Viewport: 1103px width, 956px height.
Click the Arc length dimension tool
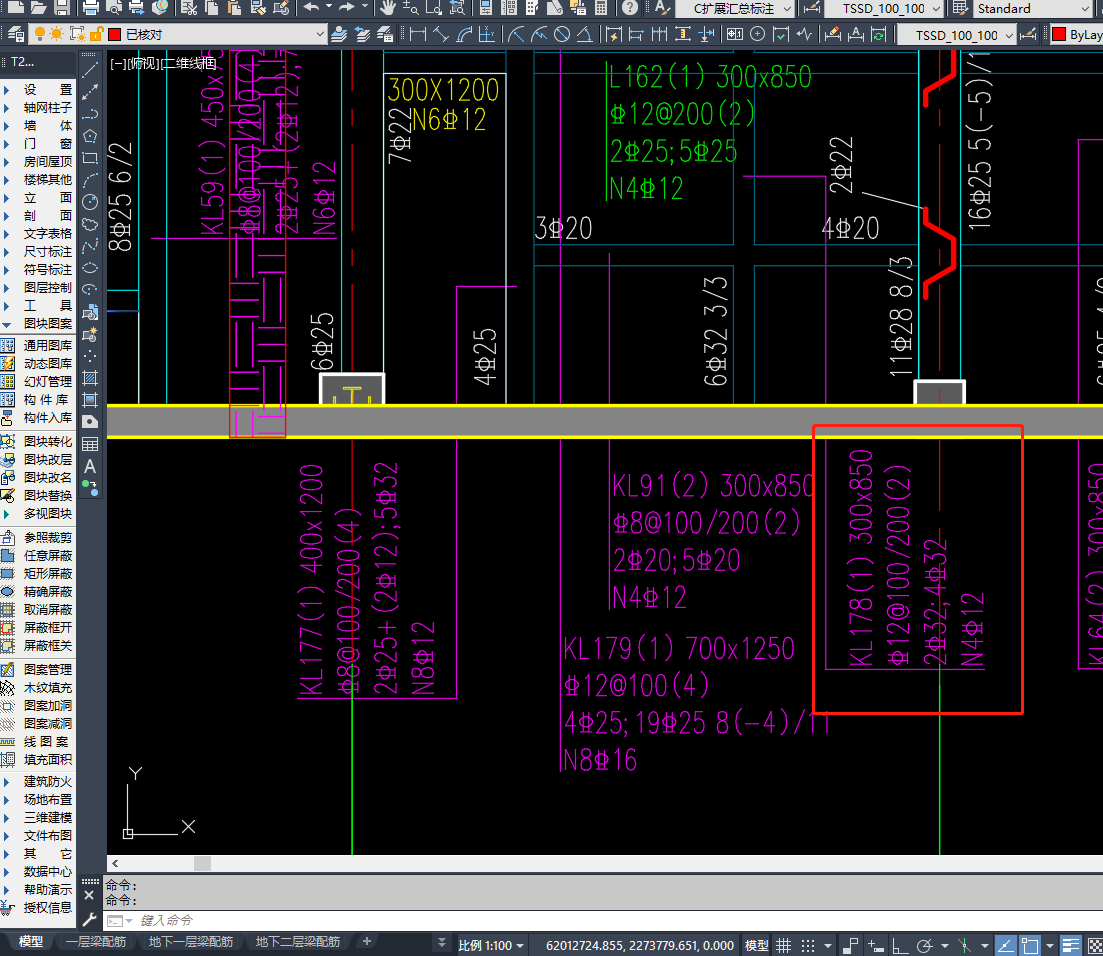coord(464,34)
